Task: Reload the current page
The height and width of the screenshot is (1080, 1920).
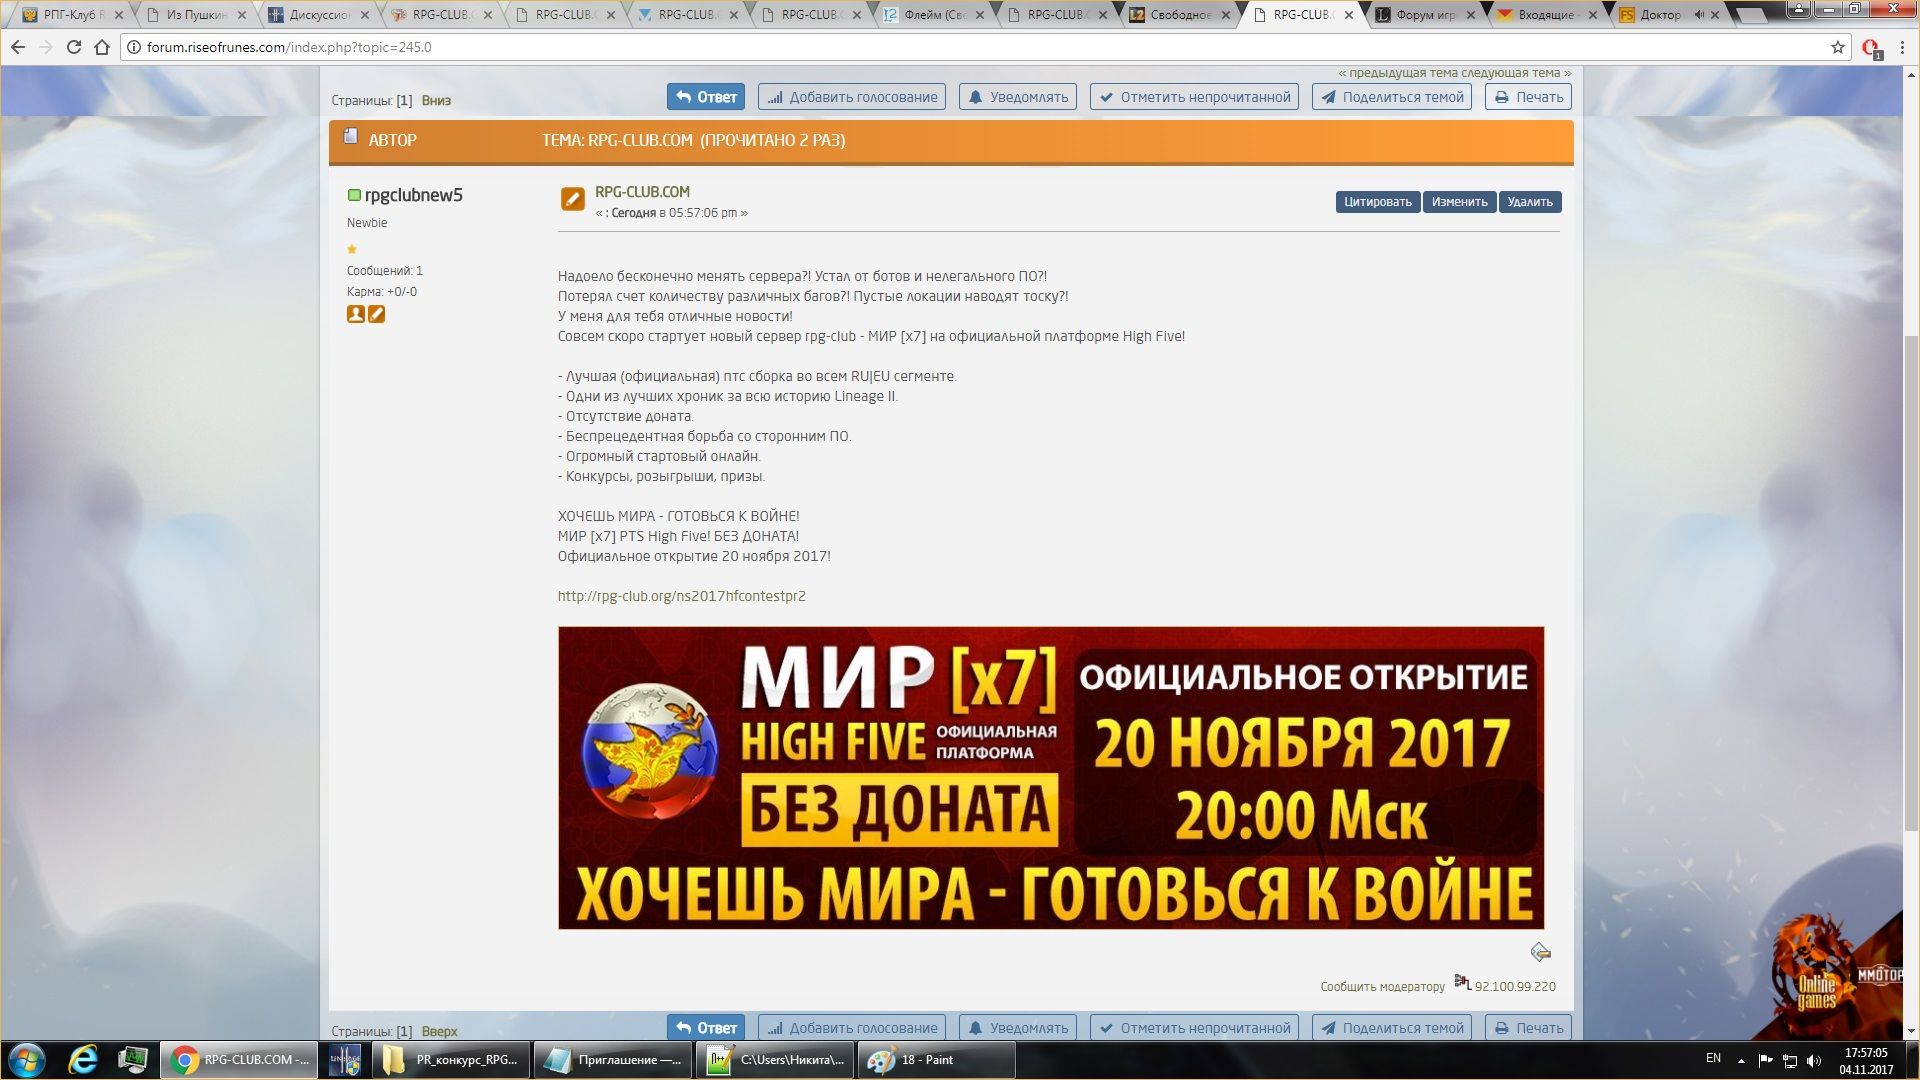Action: coord(74,47)
